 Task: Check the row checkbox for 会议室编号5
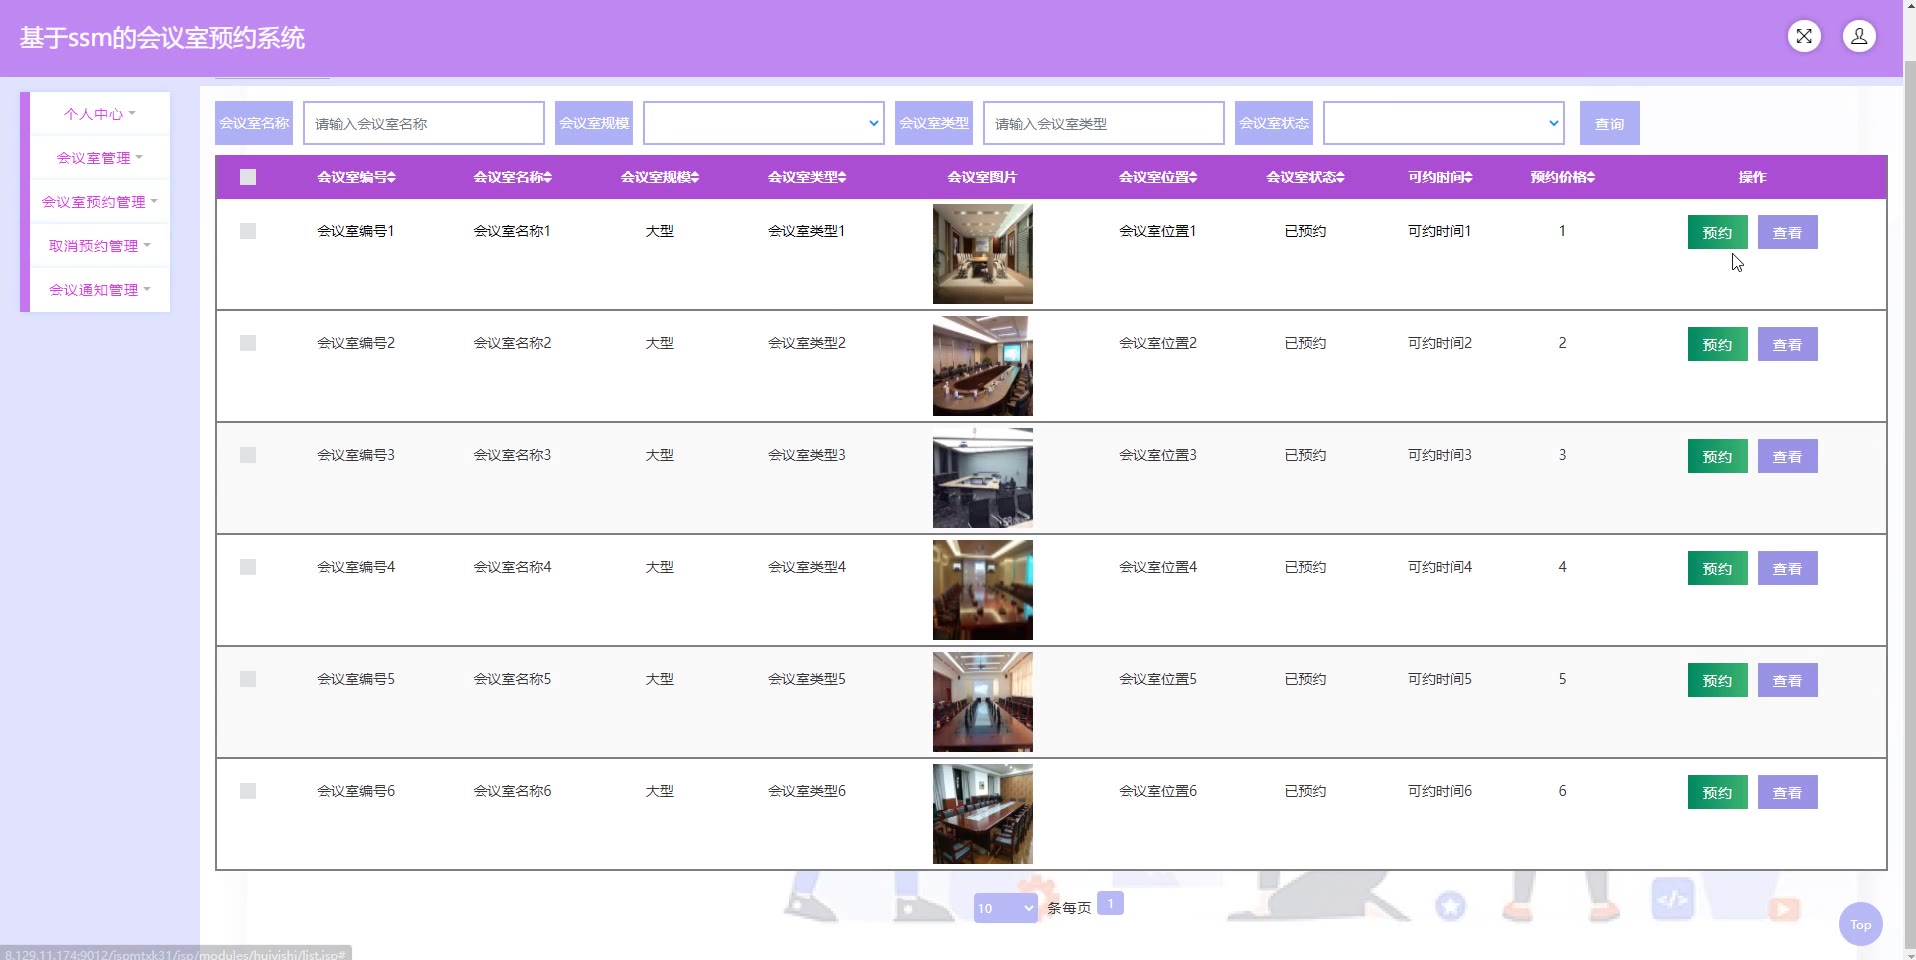point(248,679)
